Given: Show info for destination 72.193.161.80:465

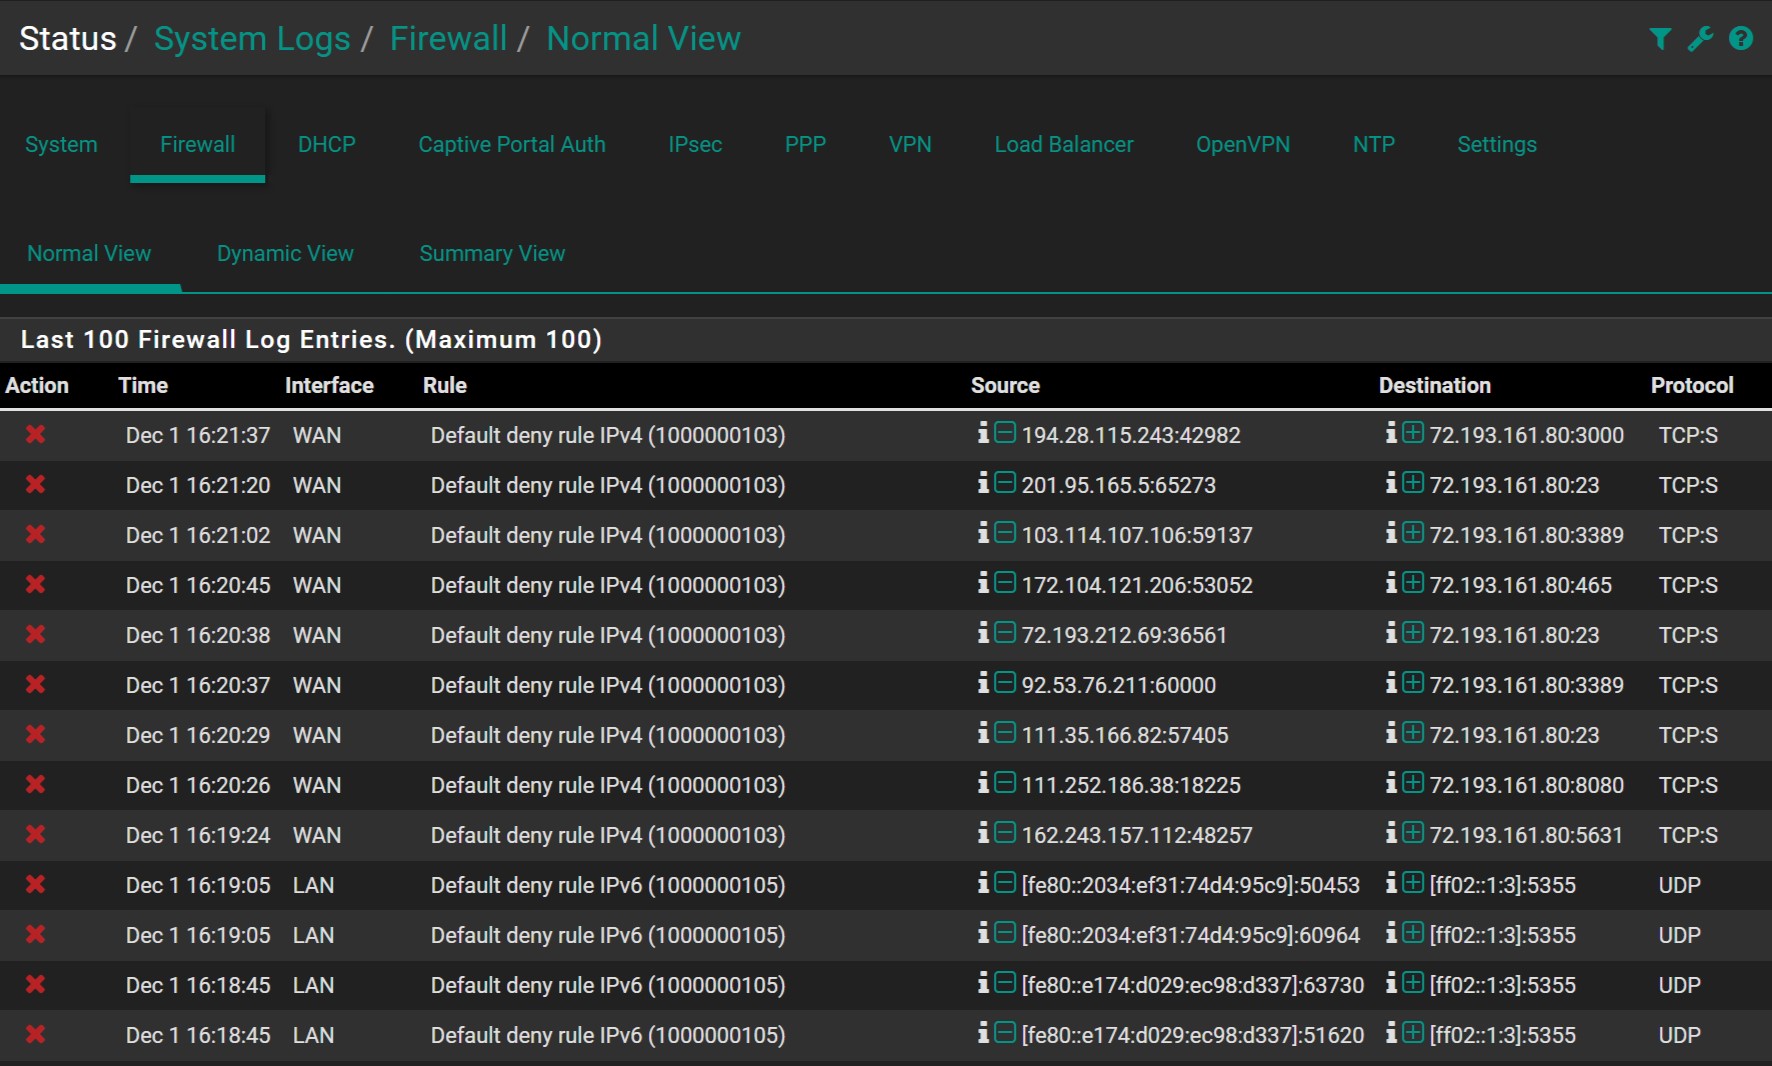Looking at the screenshot, I should pos(1392,583).
